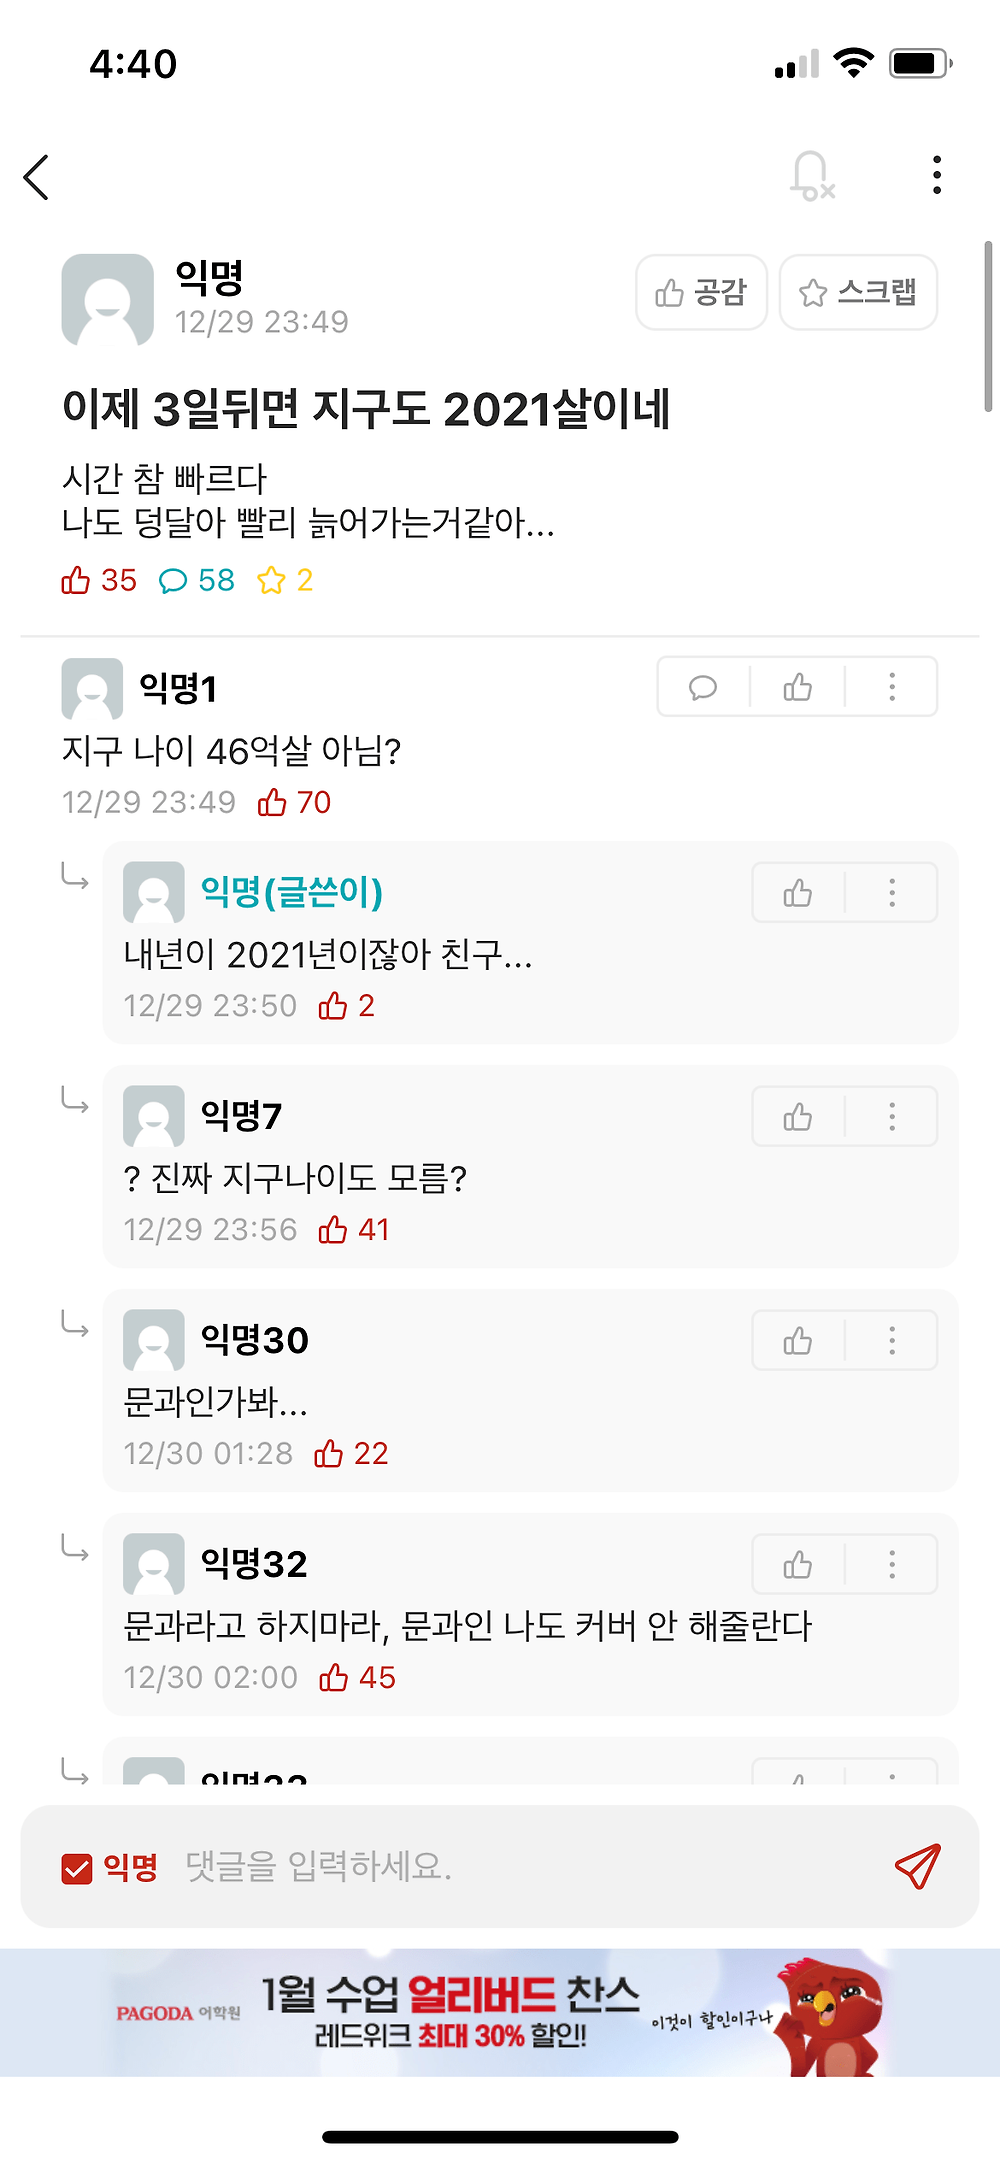Thumbs-up the 익명30 reply
1000x2164 pixels.
click(797, 1341)
